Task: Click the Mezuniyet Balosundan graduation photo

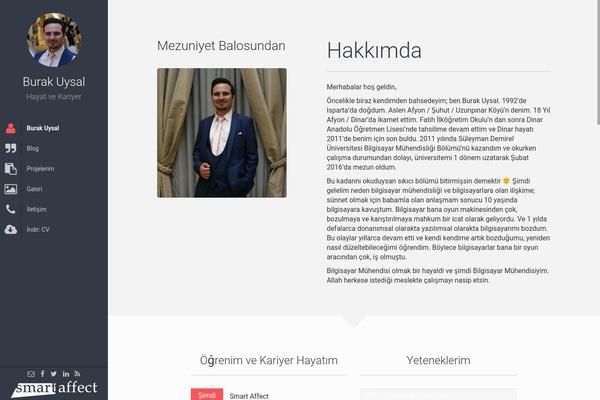Action: [222, 133]
